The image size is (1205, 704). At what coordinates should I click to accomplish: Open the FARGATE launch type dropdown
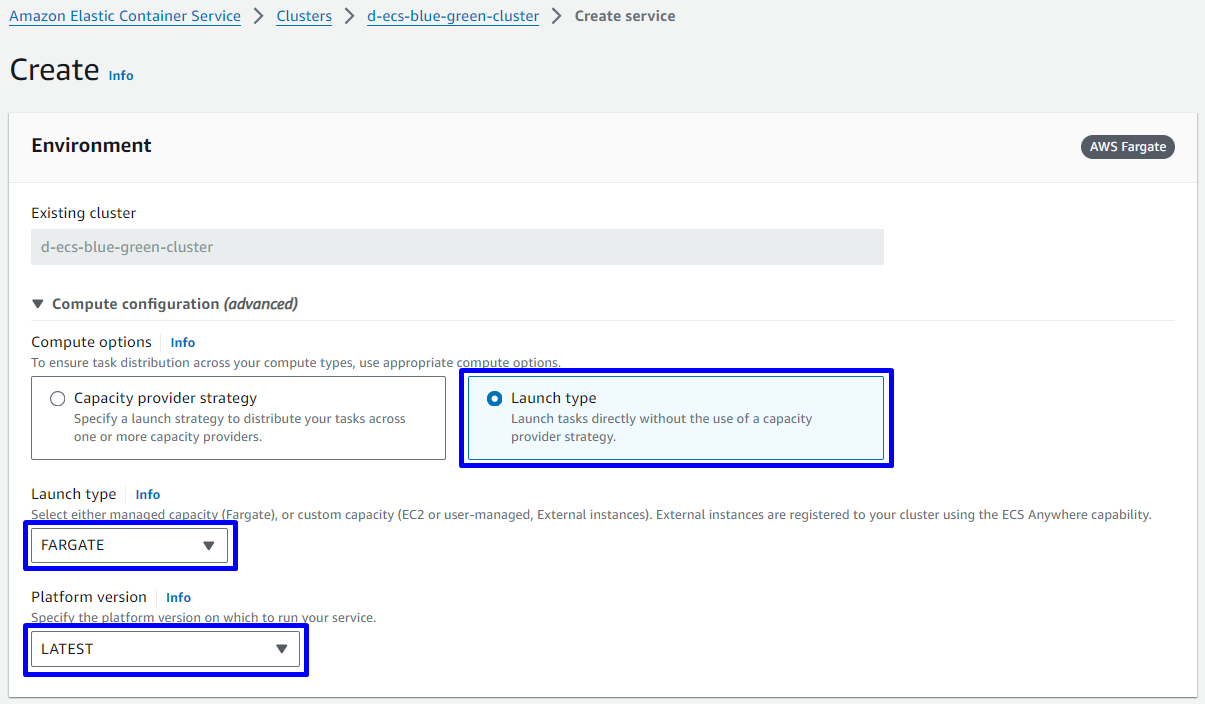click(x=129, y=546)
